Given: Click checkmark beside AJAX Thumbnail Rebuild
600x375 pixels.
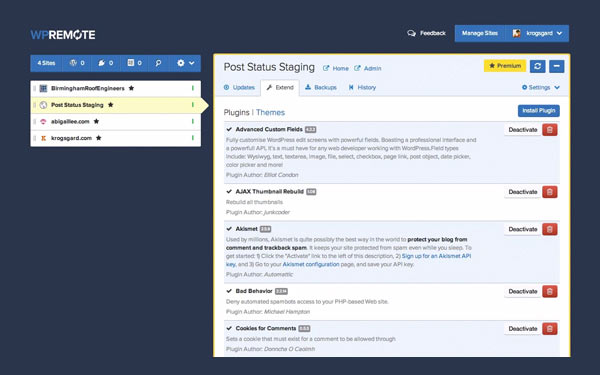Looking at the screenshot, I should point(229,191).
